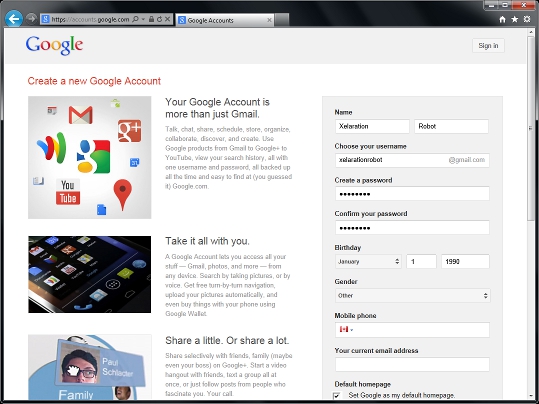This screenshot has width=539, height=404.
Task: Click the @gmail.com suffix text
Action: click(466, 160)
